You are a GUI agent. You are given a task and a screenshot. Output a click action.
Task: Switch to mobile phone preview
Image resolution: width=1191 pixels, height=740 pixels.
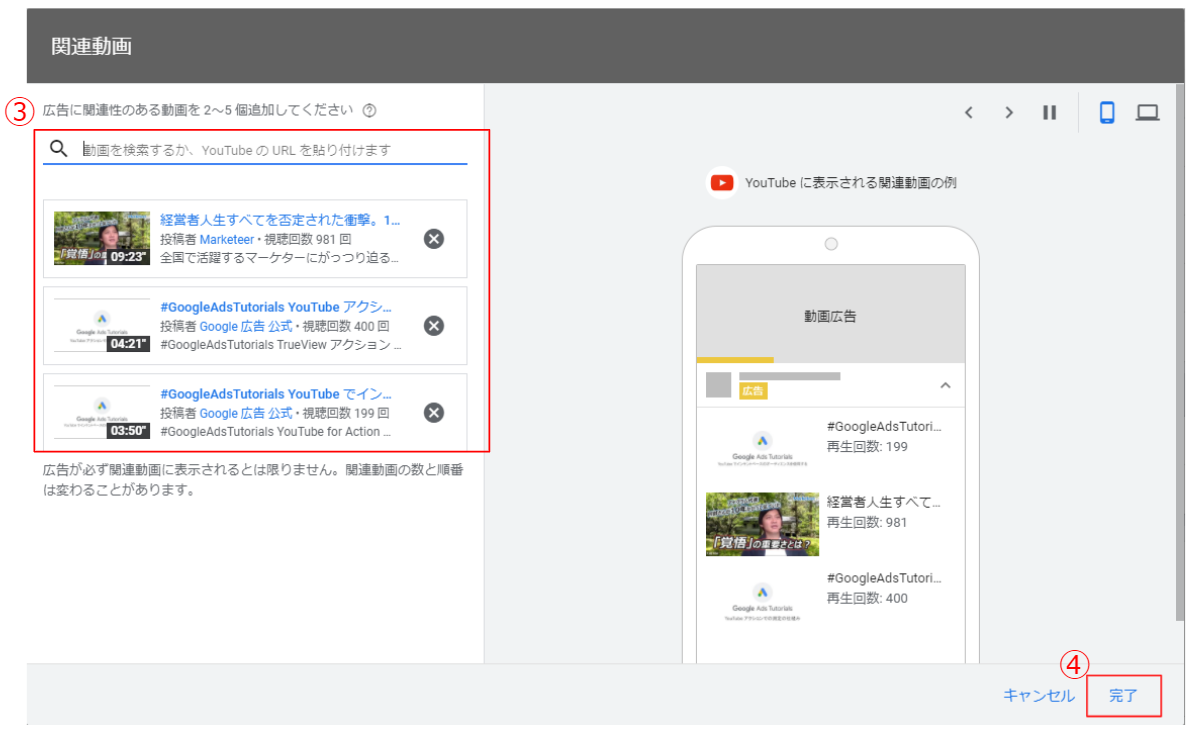pyautogui.click(x=1107, y=113)
